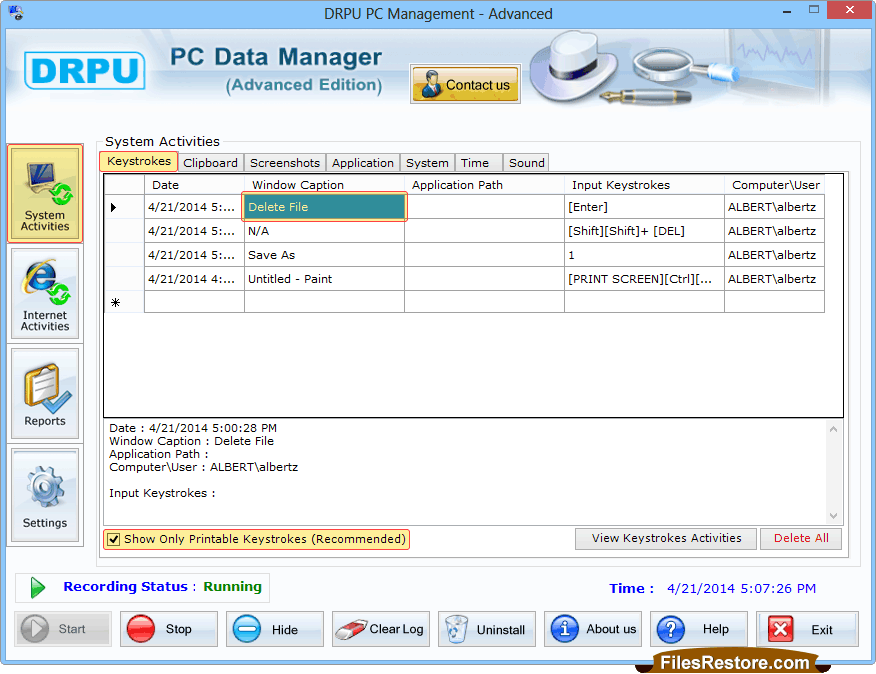The width and height of the screenshot is (876, 674).
Task: Select the N/A window caption cell
Action: (325, 231)
